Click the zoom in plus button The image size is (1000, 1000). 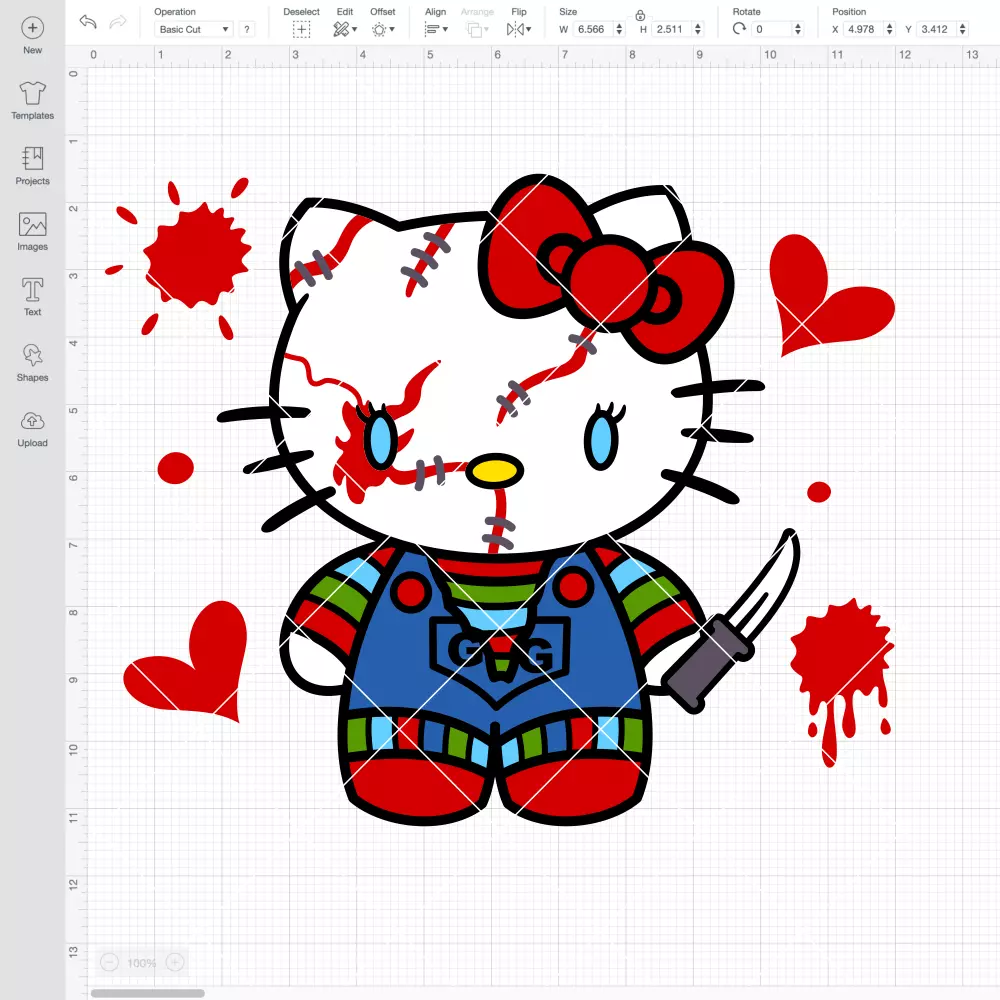click(x=175, y=962)
